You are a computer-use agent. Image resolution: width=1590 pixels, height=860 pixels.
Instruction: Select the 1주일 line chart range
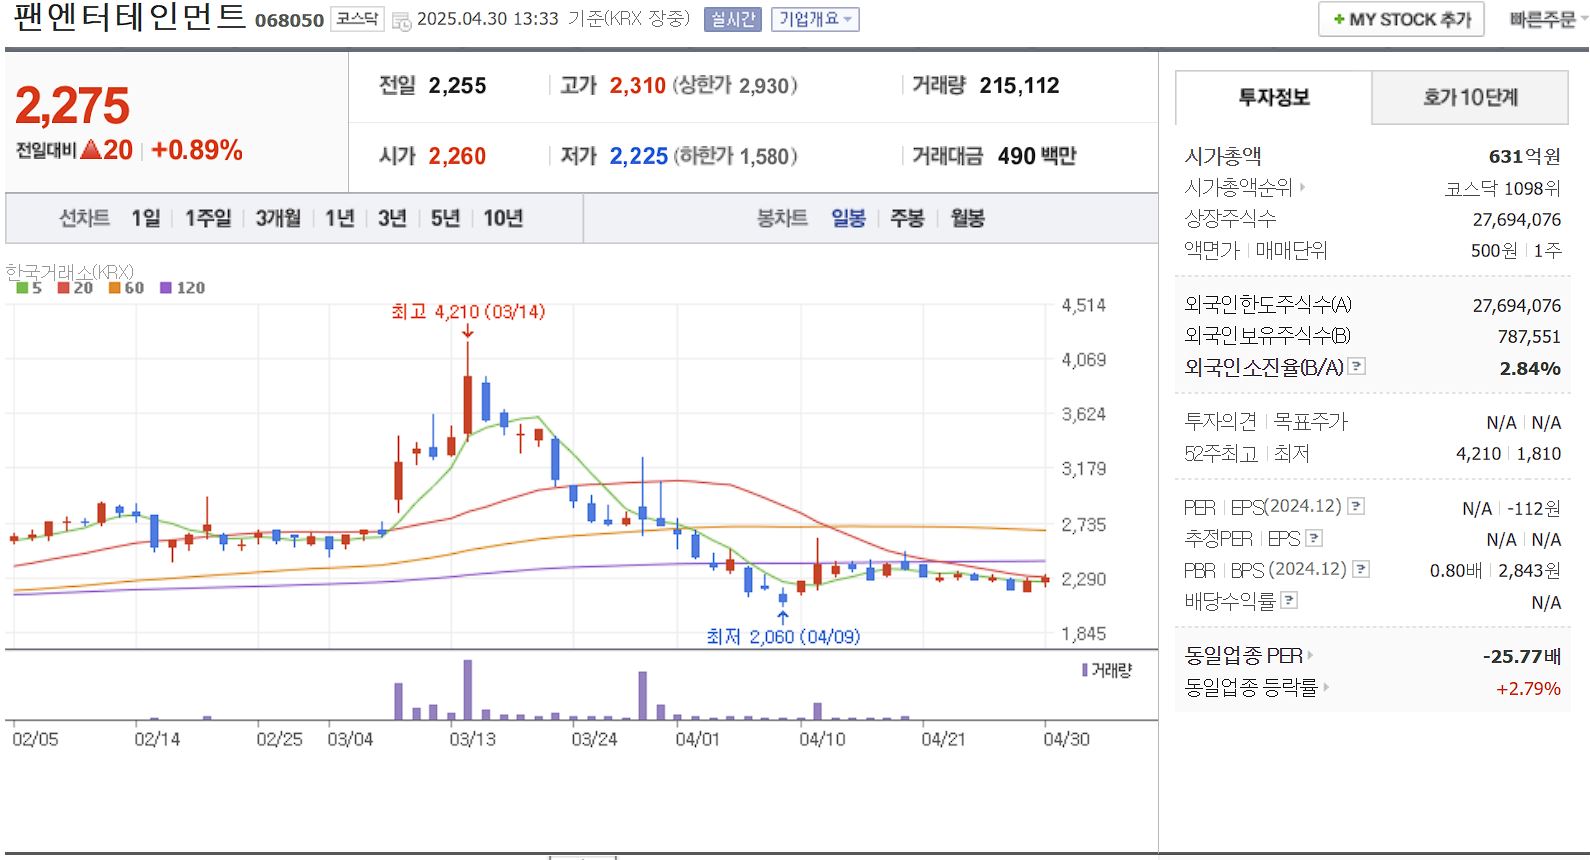pos(208,218)
